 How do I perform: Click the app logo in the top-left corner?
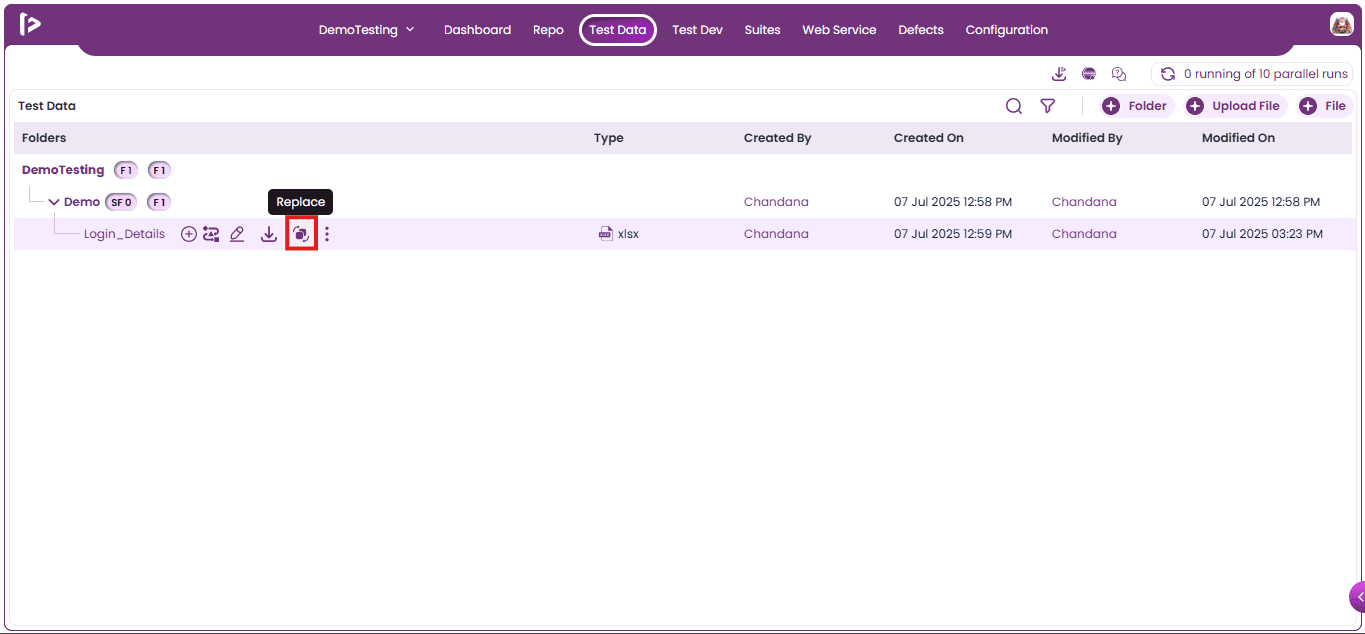coord(30,24)
